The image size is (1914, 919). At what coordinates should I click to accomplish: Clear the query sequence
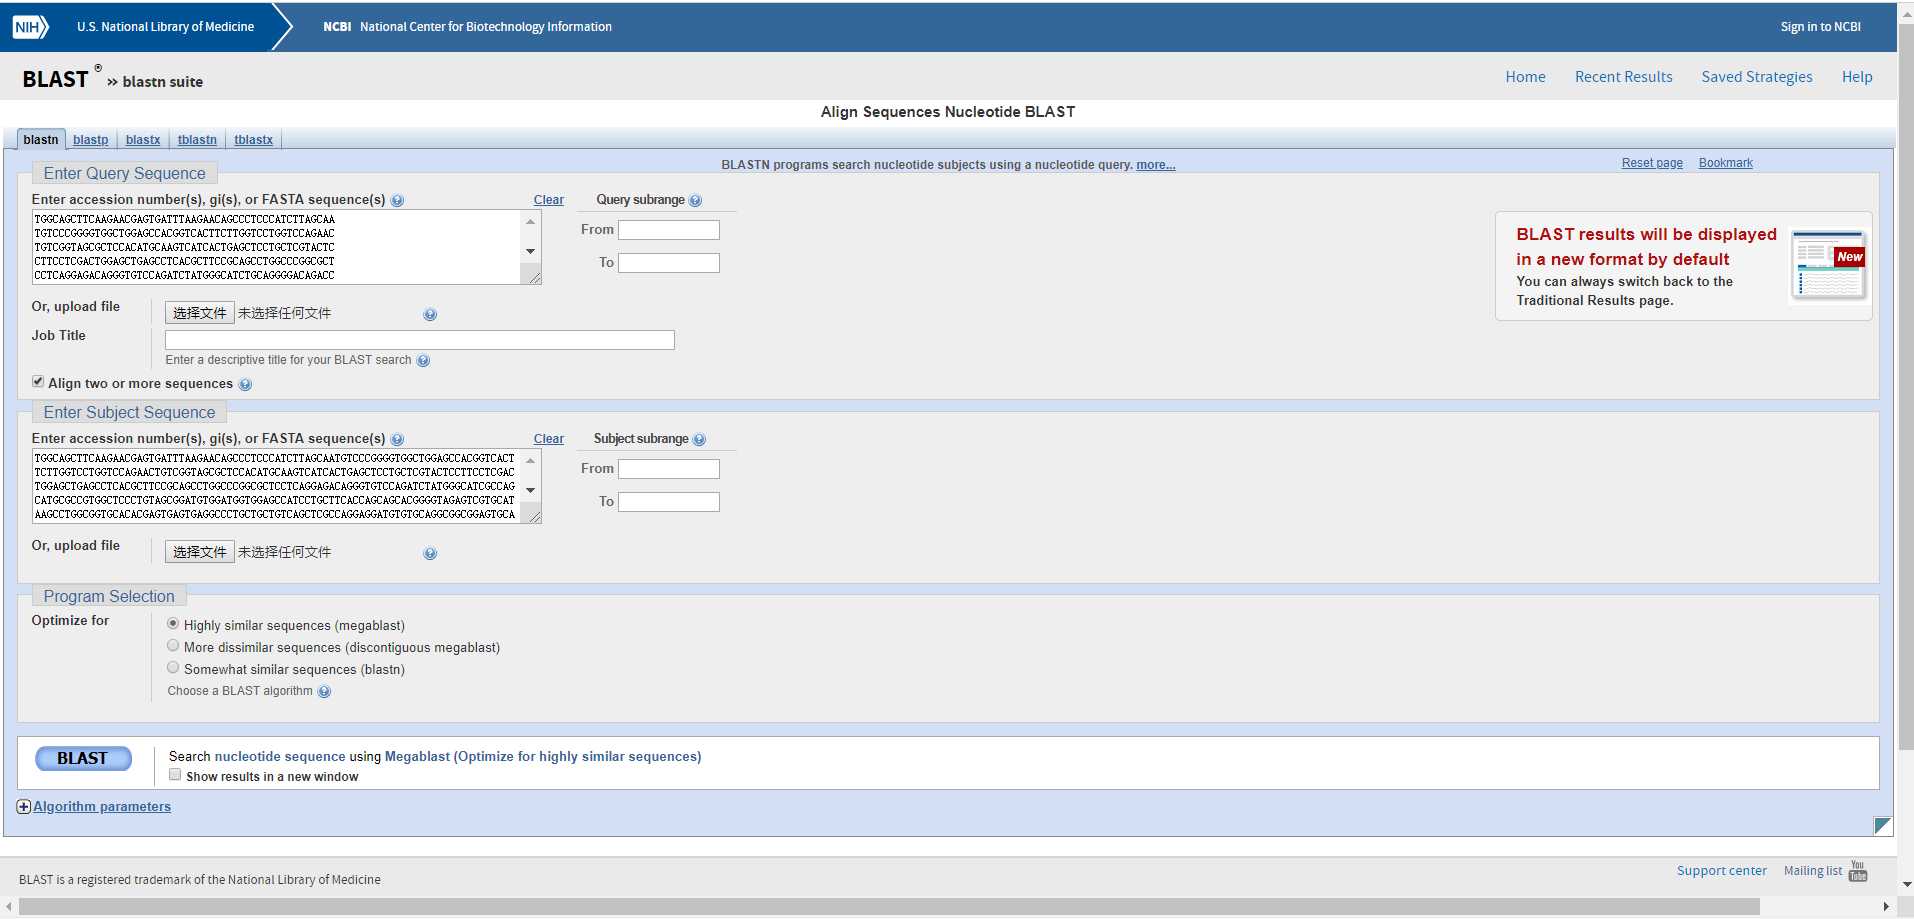549,200
